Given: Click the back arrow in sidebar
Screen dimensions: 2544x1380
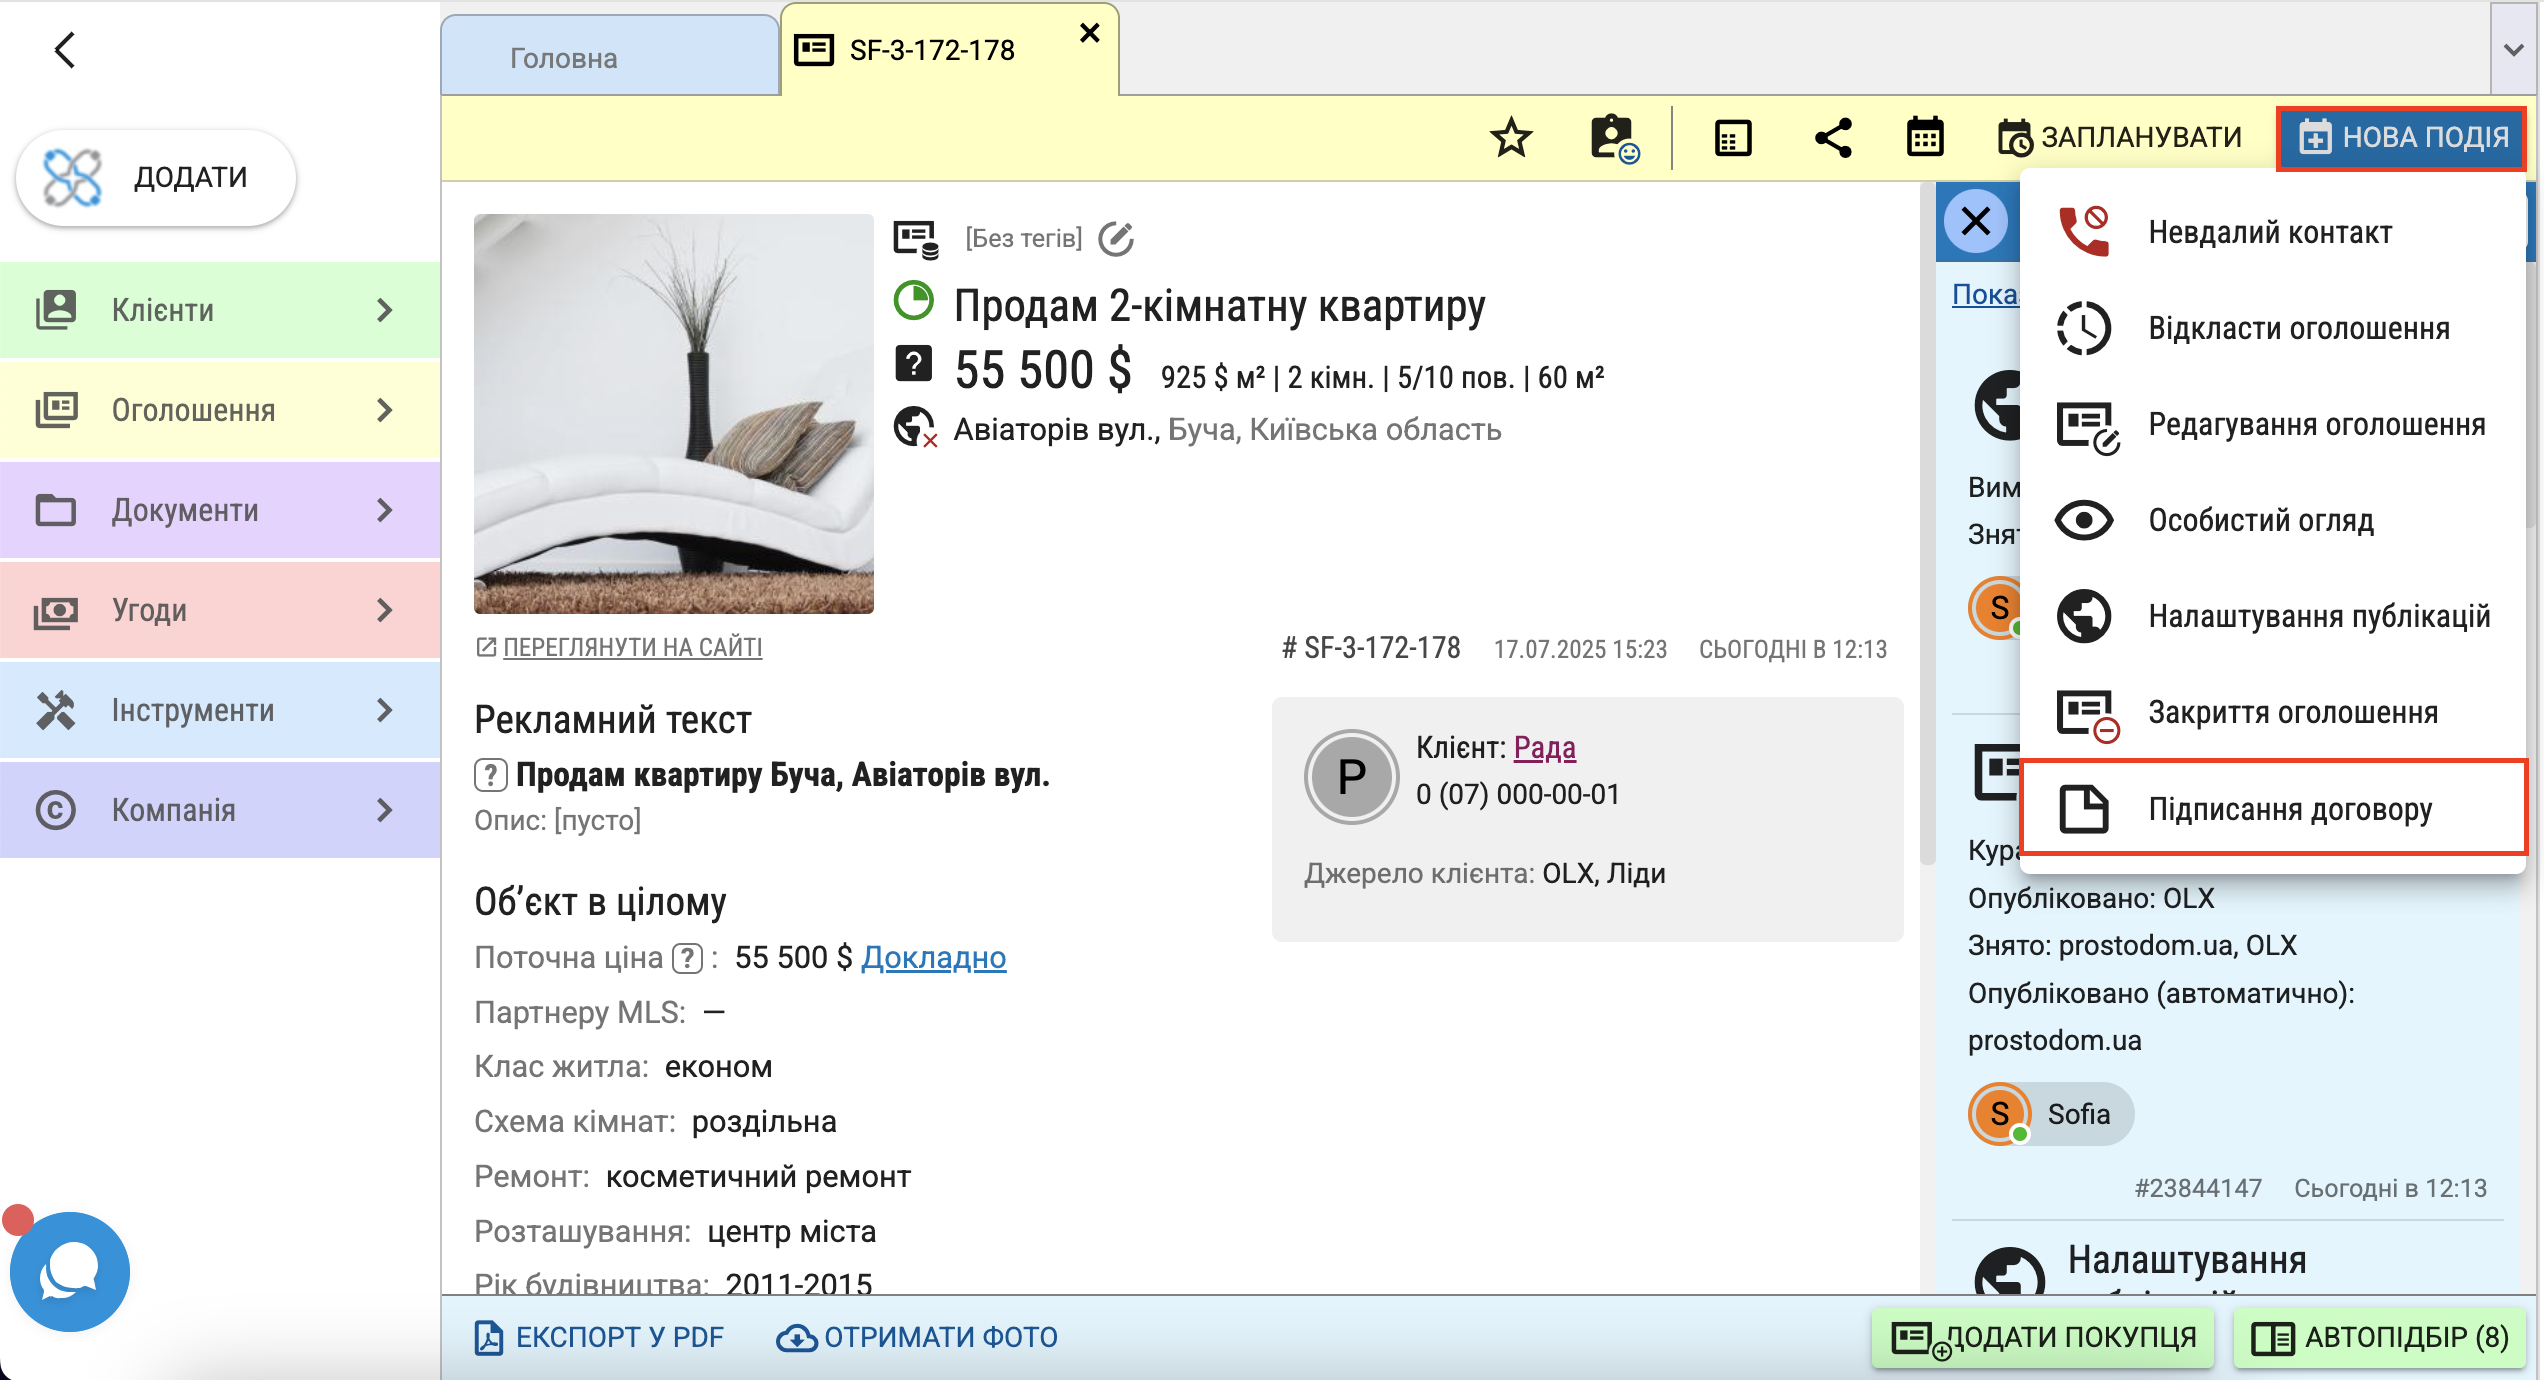Looking at the screenshot, I should [x=65, y=50].
